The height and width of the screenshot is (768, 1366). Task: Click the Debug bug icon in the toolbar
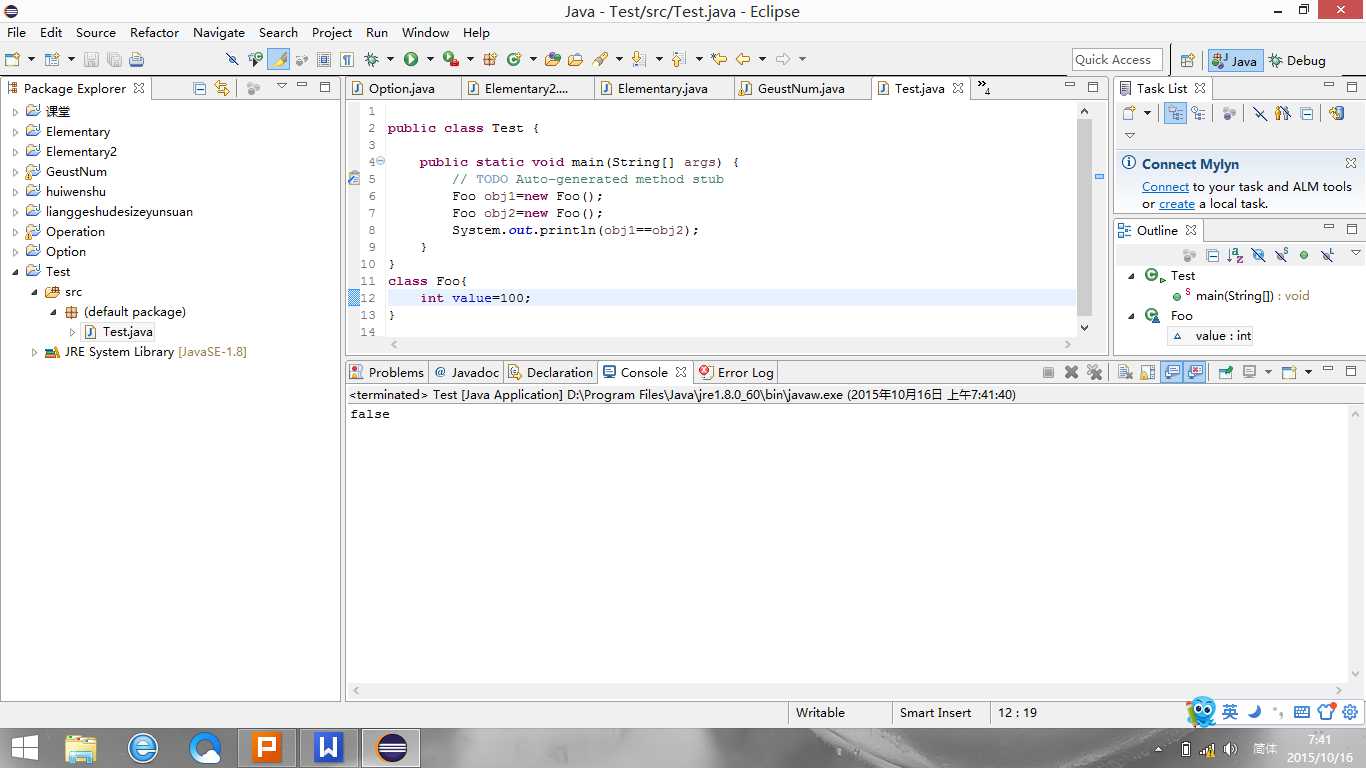click(371, 59)
